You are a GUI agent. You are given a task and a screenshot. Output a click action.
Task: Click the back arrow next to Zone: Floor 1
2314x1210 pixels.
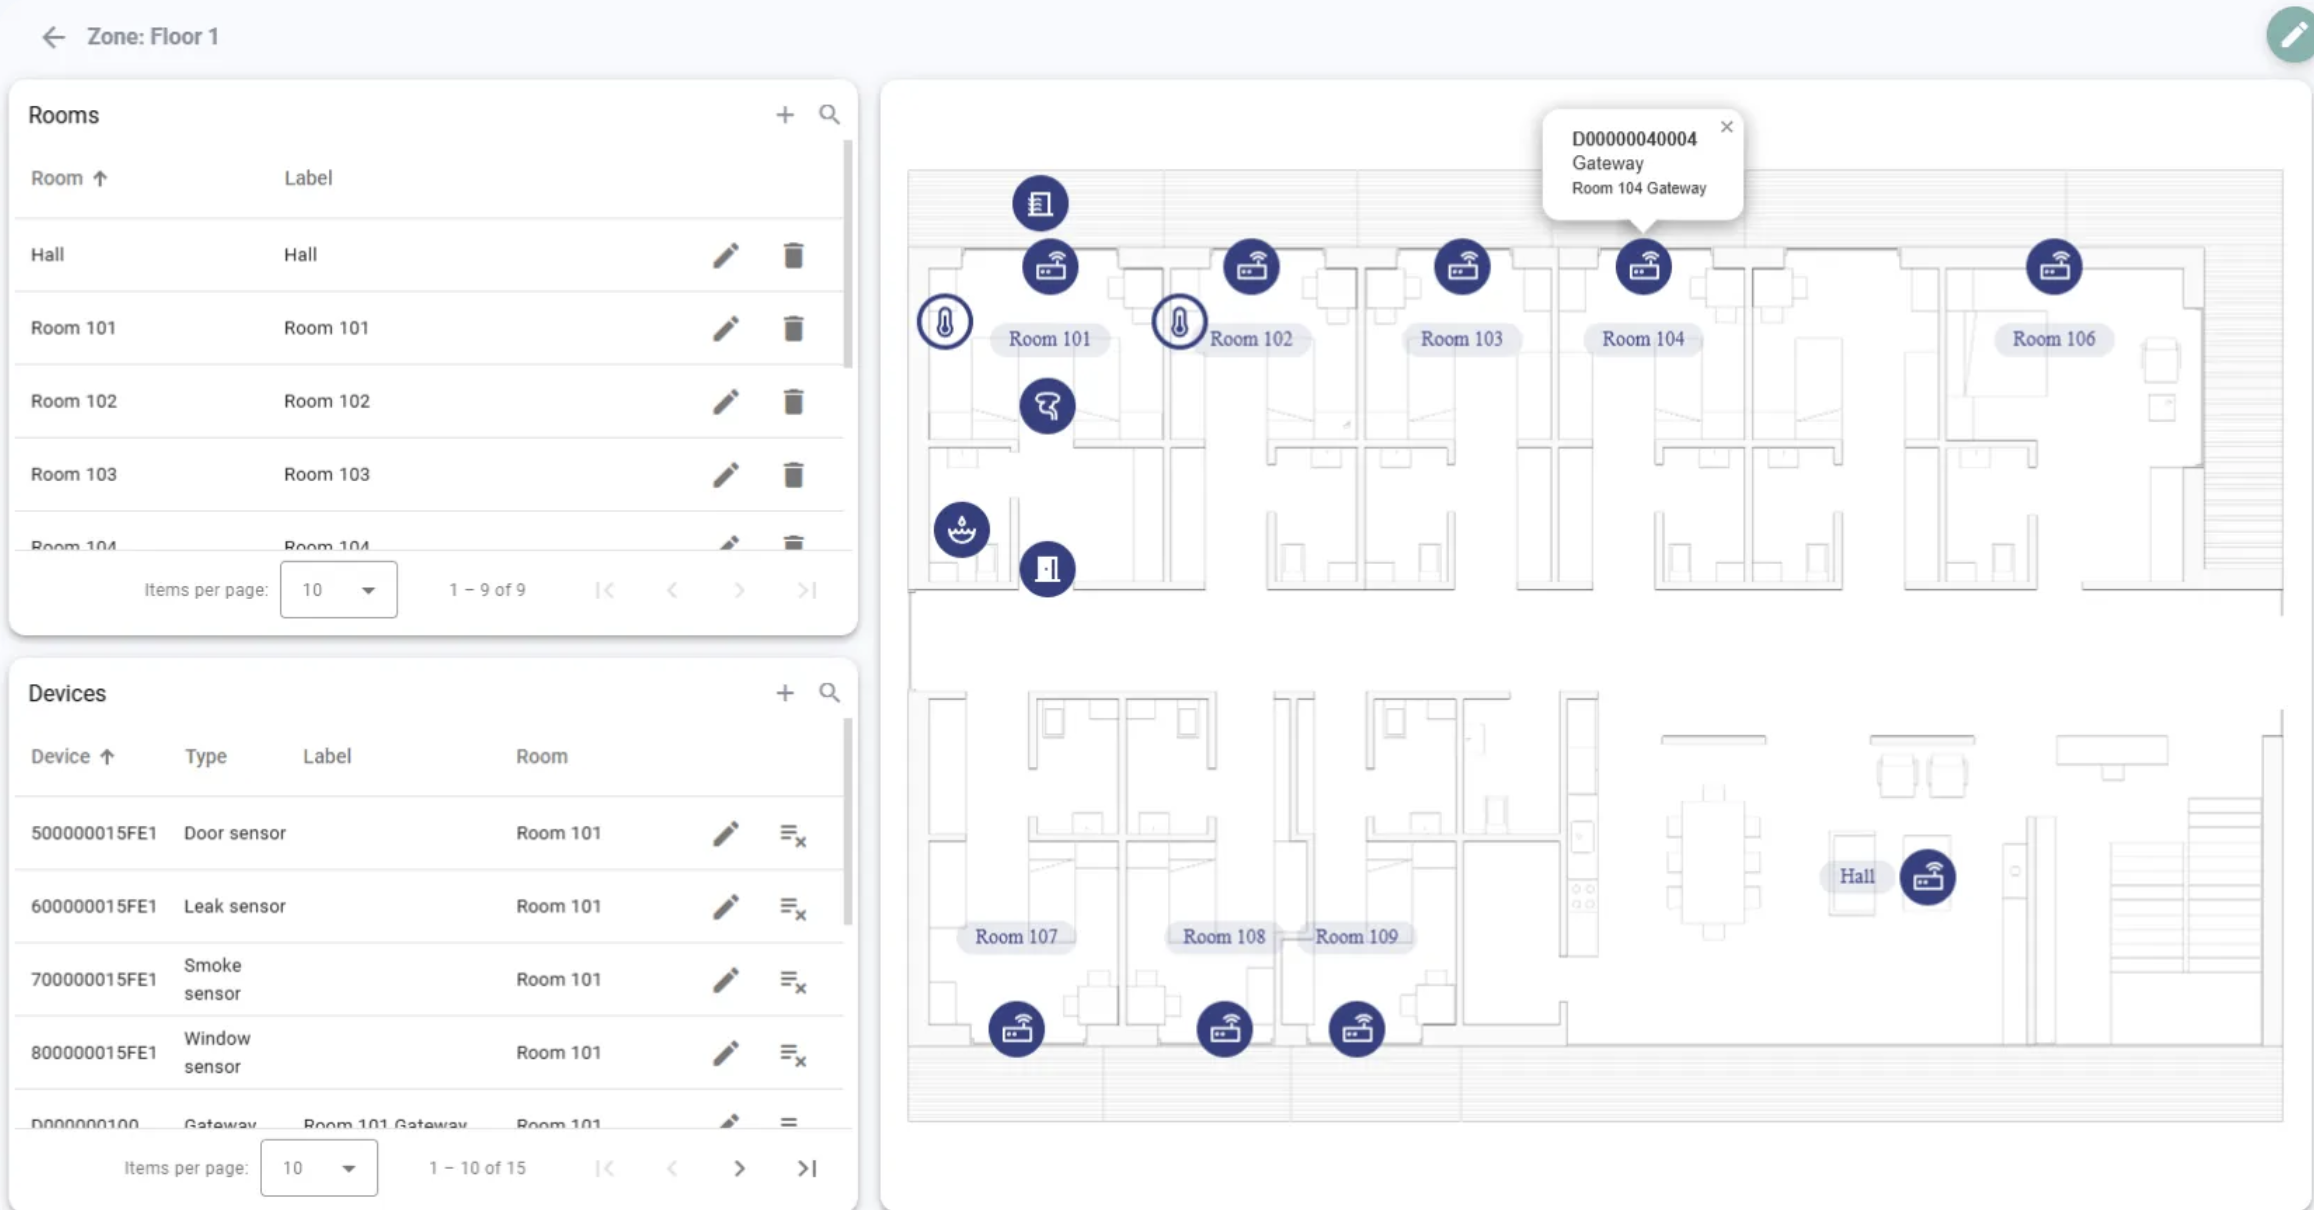coord(52,37)
